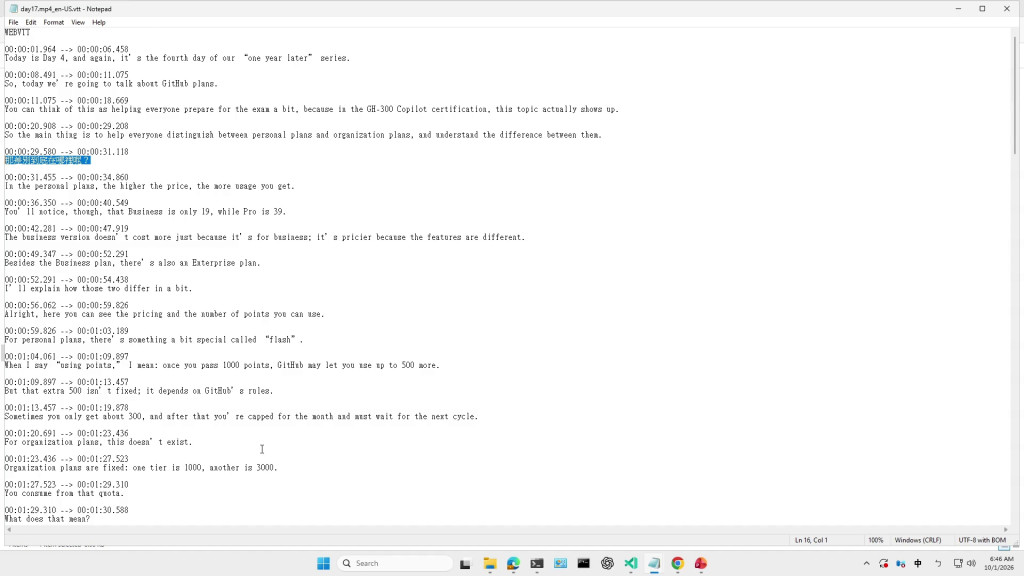Click the line 'You consume from that quota.'
The image size is (1024, 576).
pos(64,494)
